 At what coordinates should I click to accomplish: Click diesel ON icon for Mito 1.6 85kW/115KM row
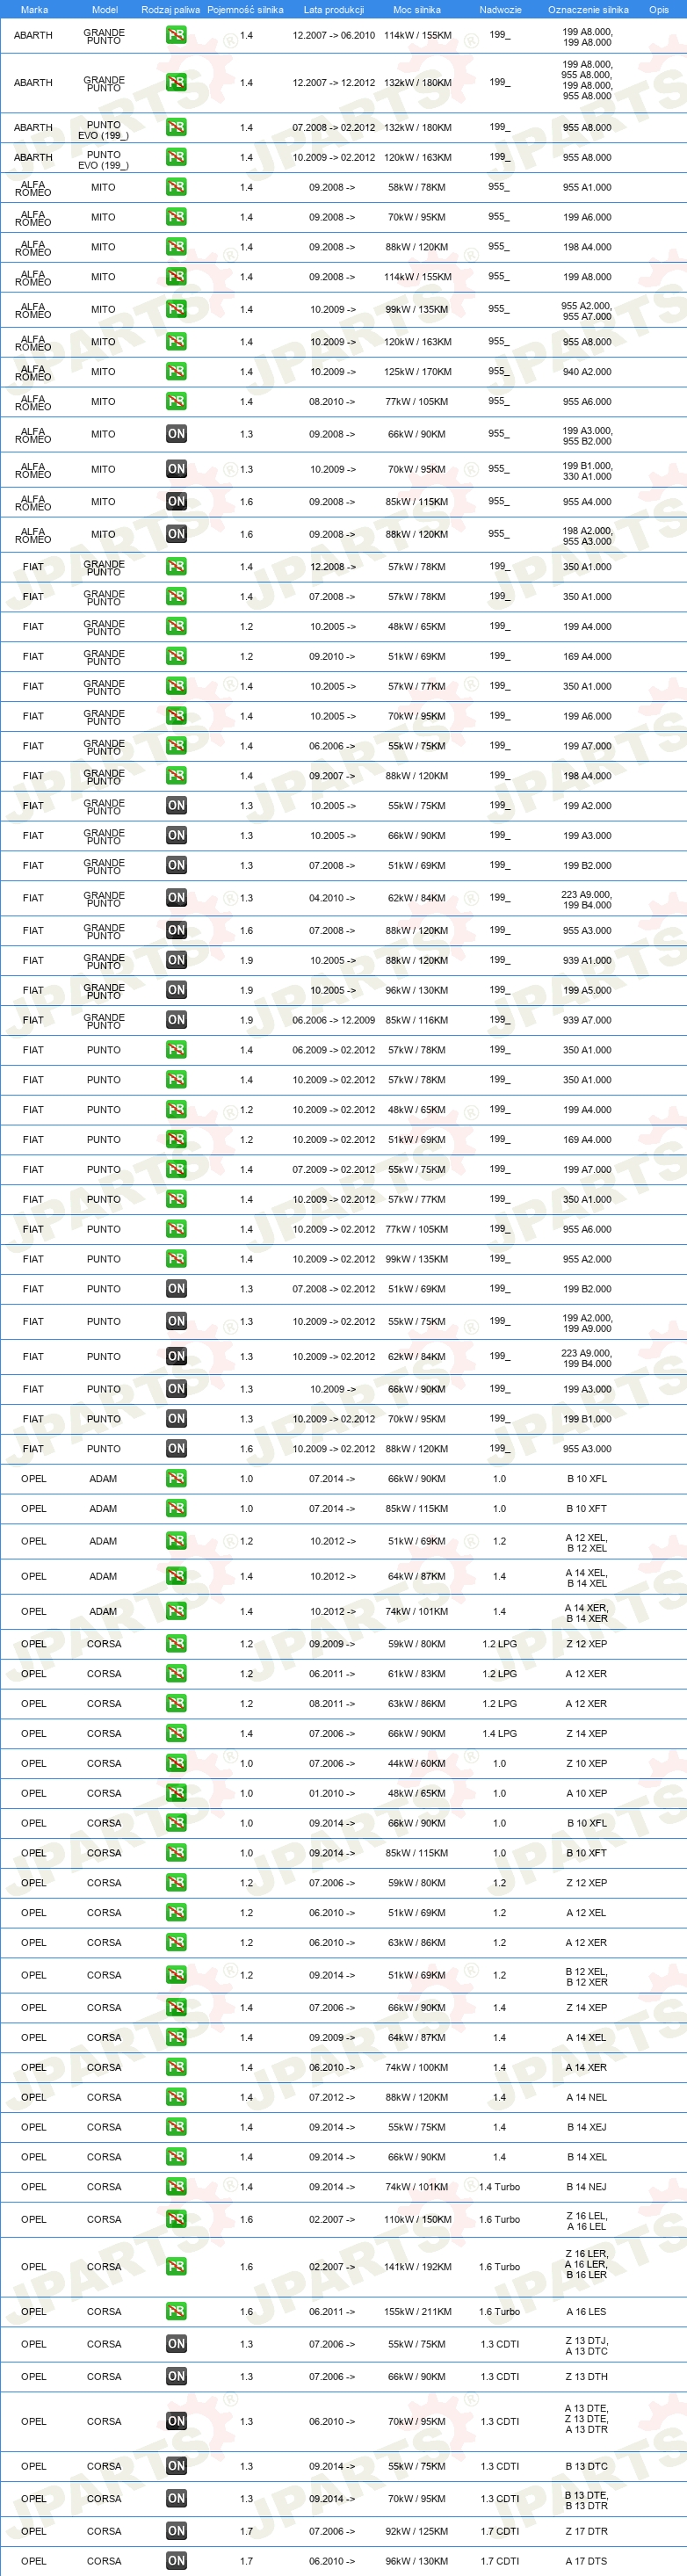click(176, 502)
